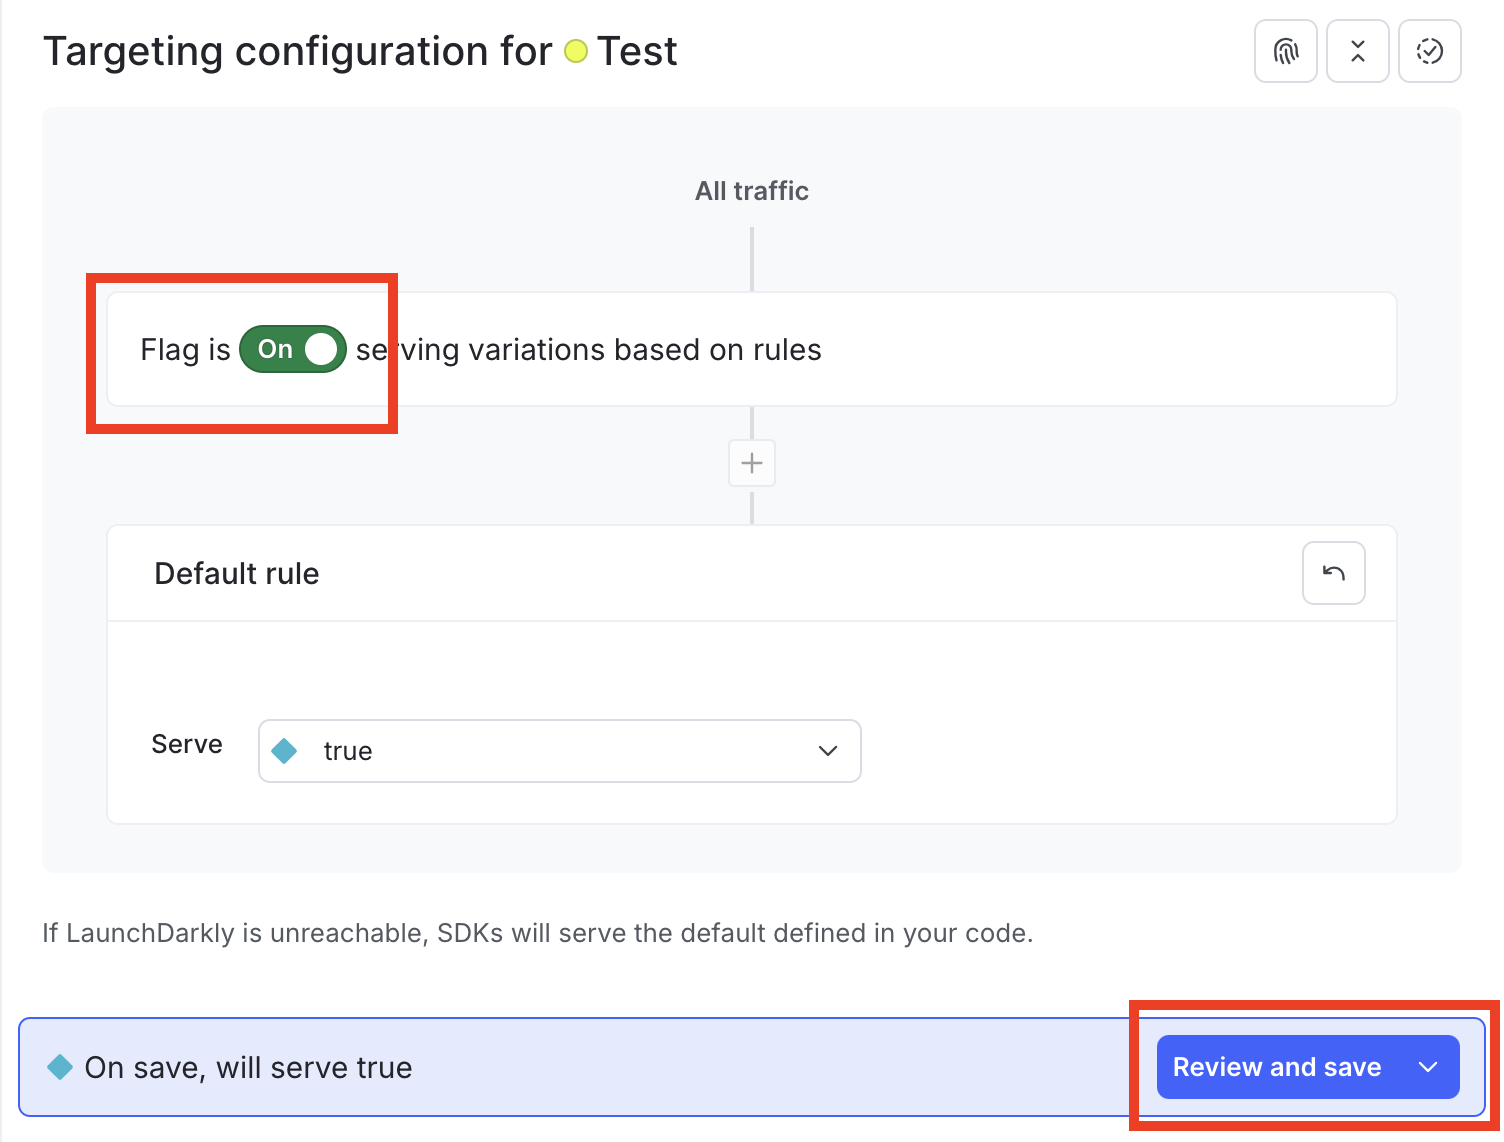Click the All traffic label
Viewport: 1504px width, 1142px height.
pos(751,190)
